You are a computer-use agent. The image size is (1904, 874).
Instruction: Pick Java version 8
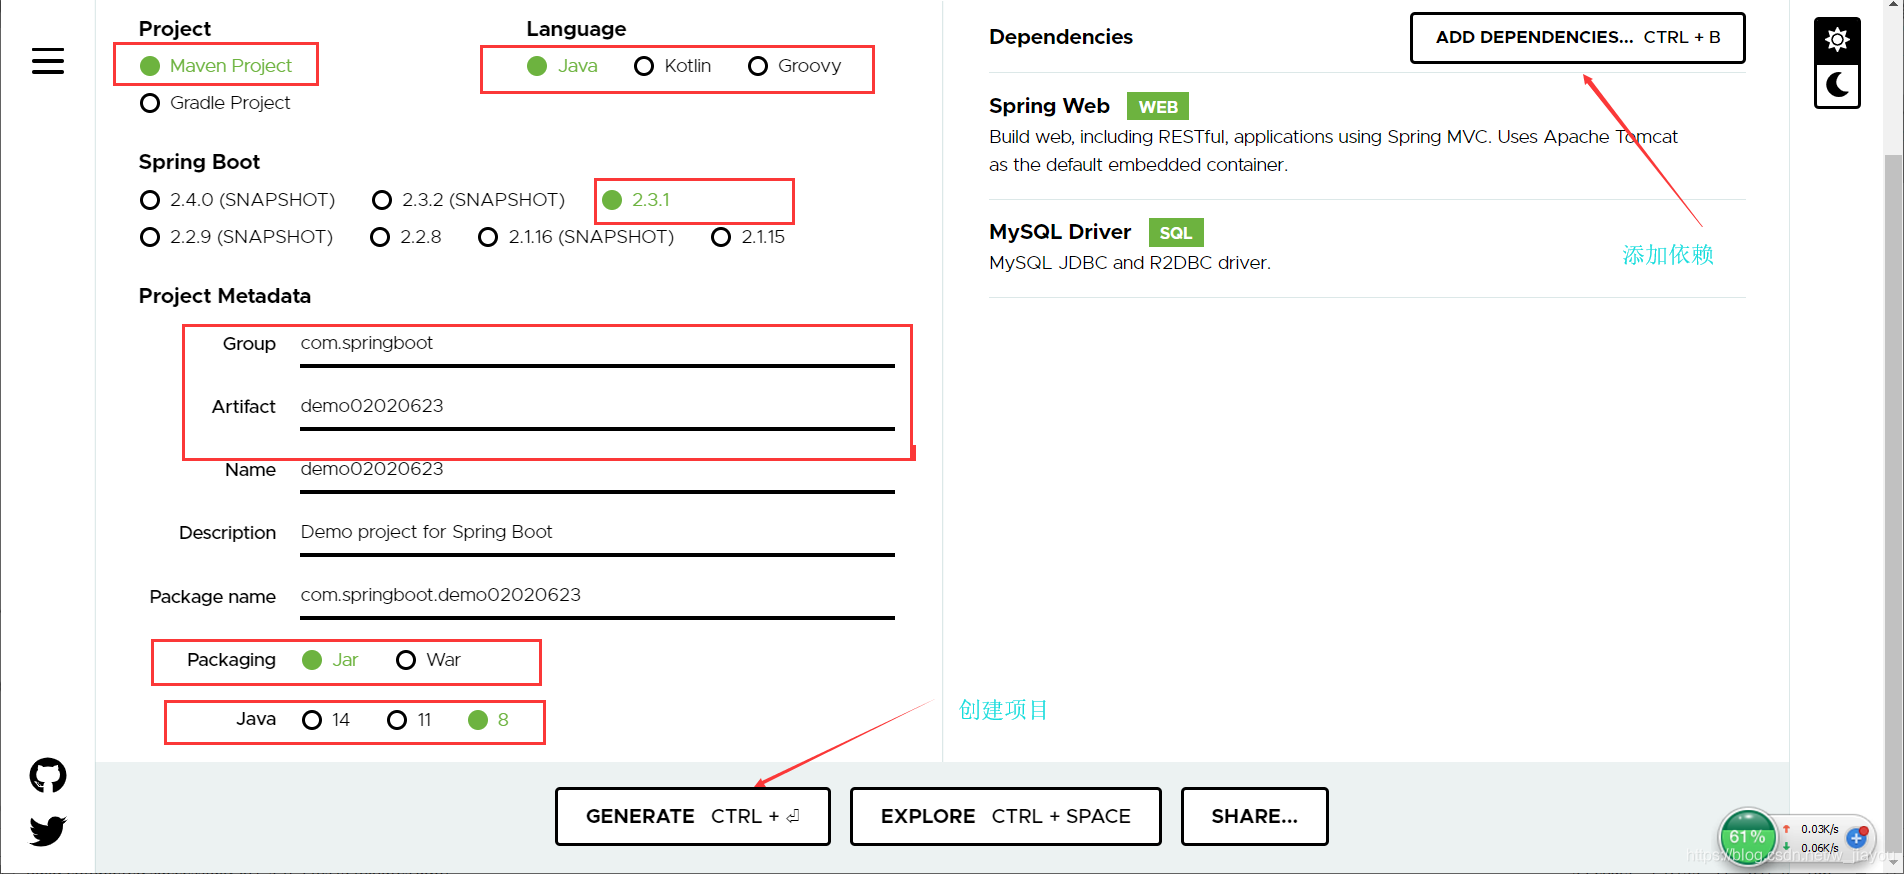pos(488,720)
